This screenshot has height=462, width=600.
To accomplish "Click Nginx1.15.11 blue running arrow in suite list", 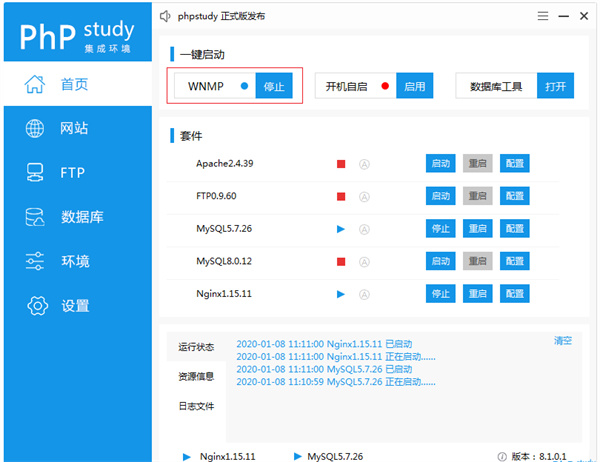I will (341, 294).
